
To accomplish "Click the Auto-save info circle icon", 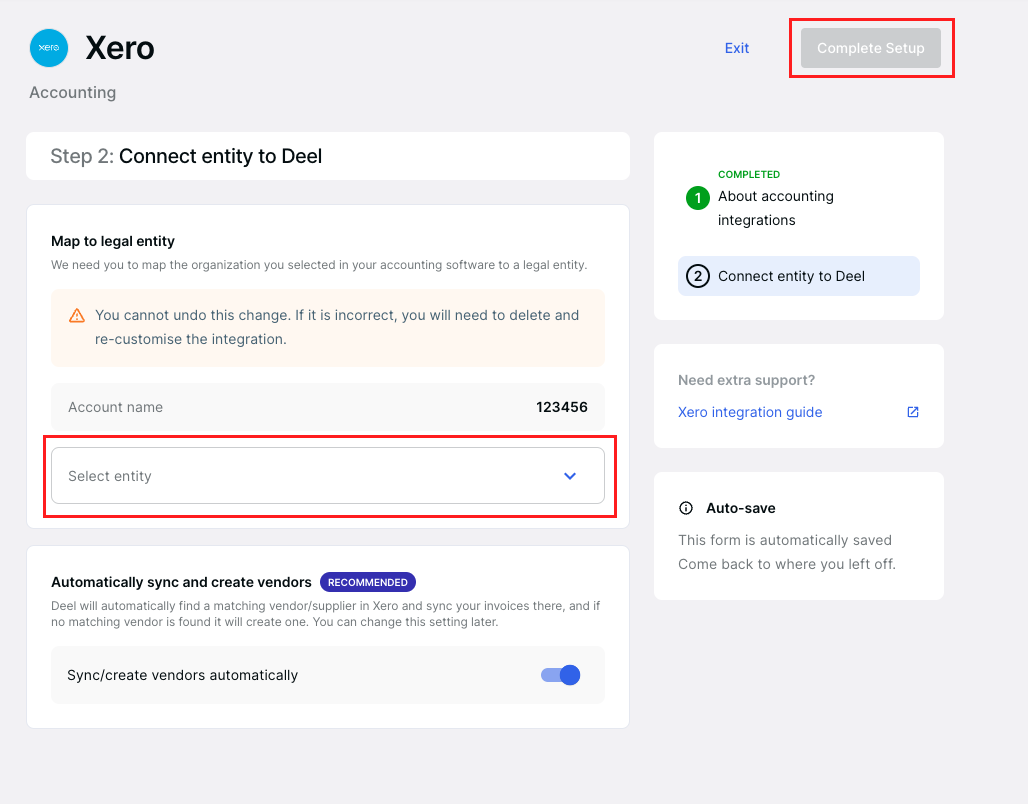I will pyautogui.click(x=686, y=508).
